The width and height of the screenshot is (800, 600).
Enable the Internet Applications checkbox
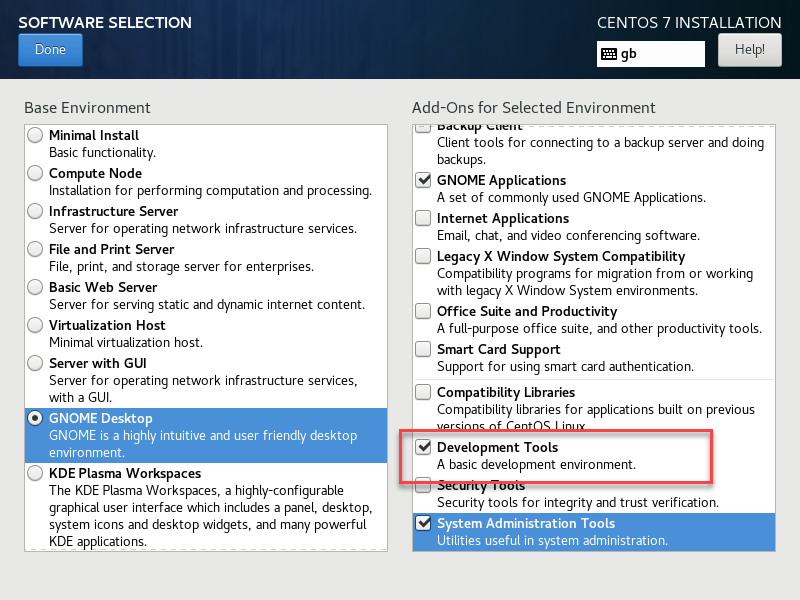pyautogui.click(x=423, y=218)
